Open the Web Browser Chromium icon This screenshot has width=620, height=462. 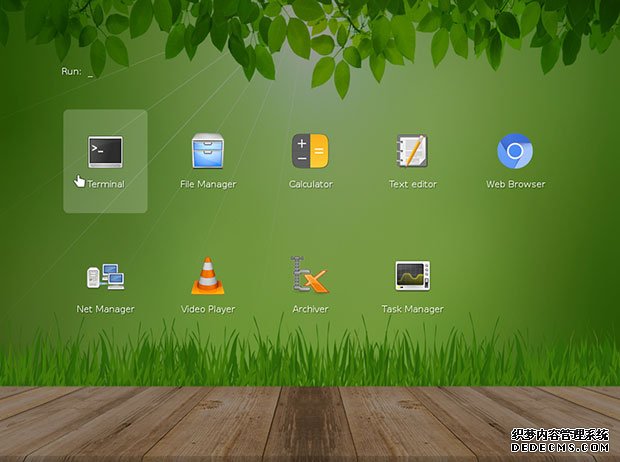pos(515,151)
